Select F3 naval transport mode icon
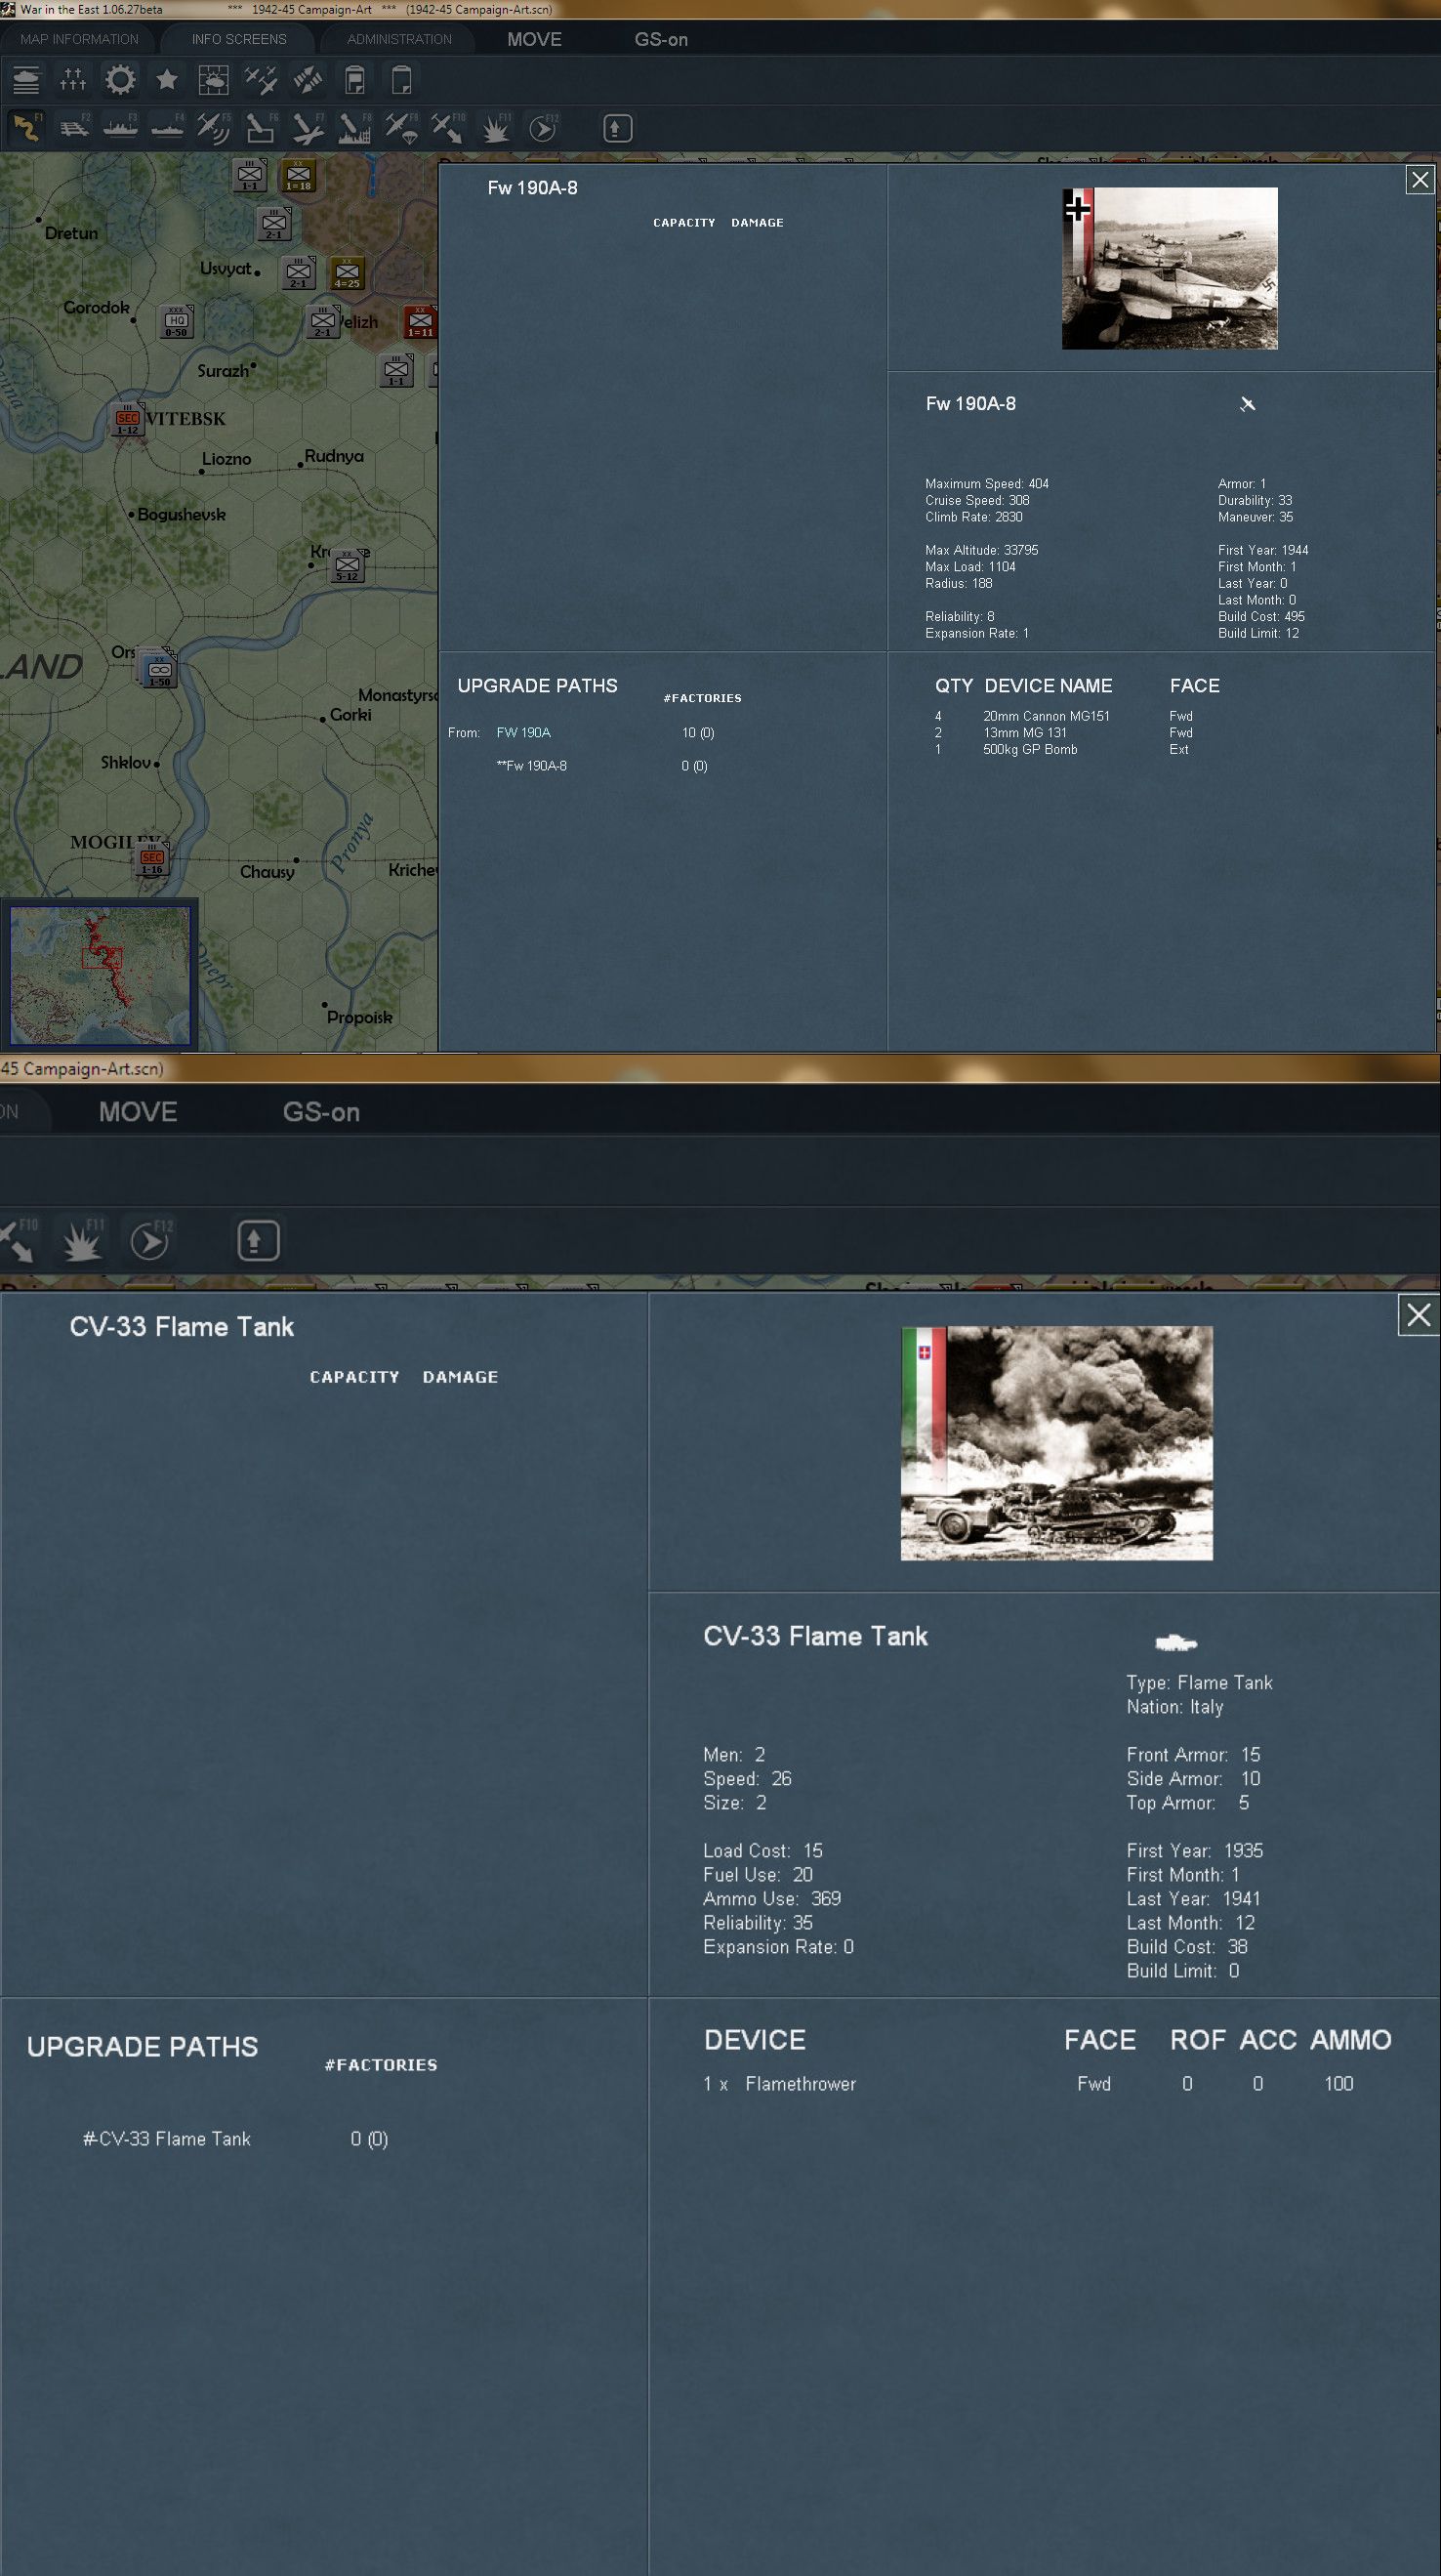Image resolution: width=1441 pixels, height=2576 pixels. point(120,128)
